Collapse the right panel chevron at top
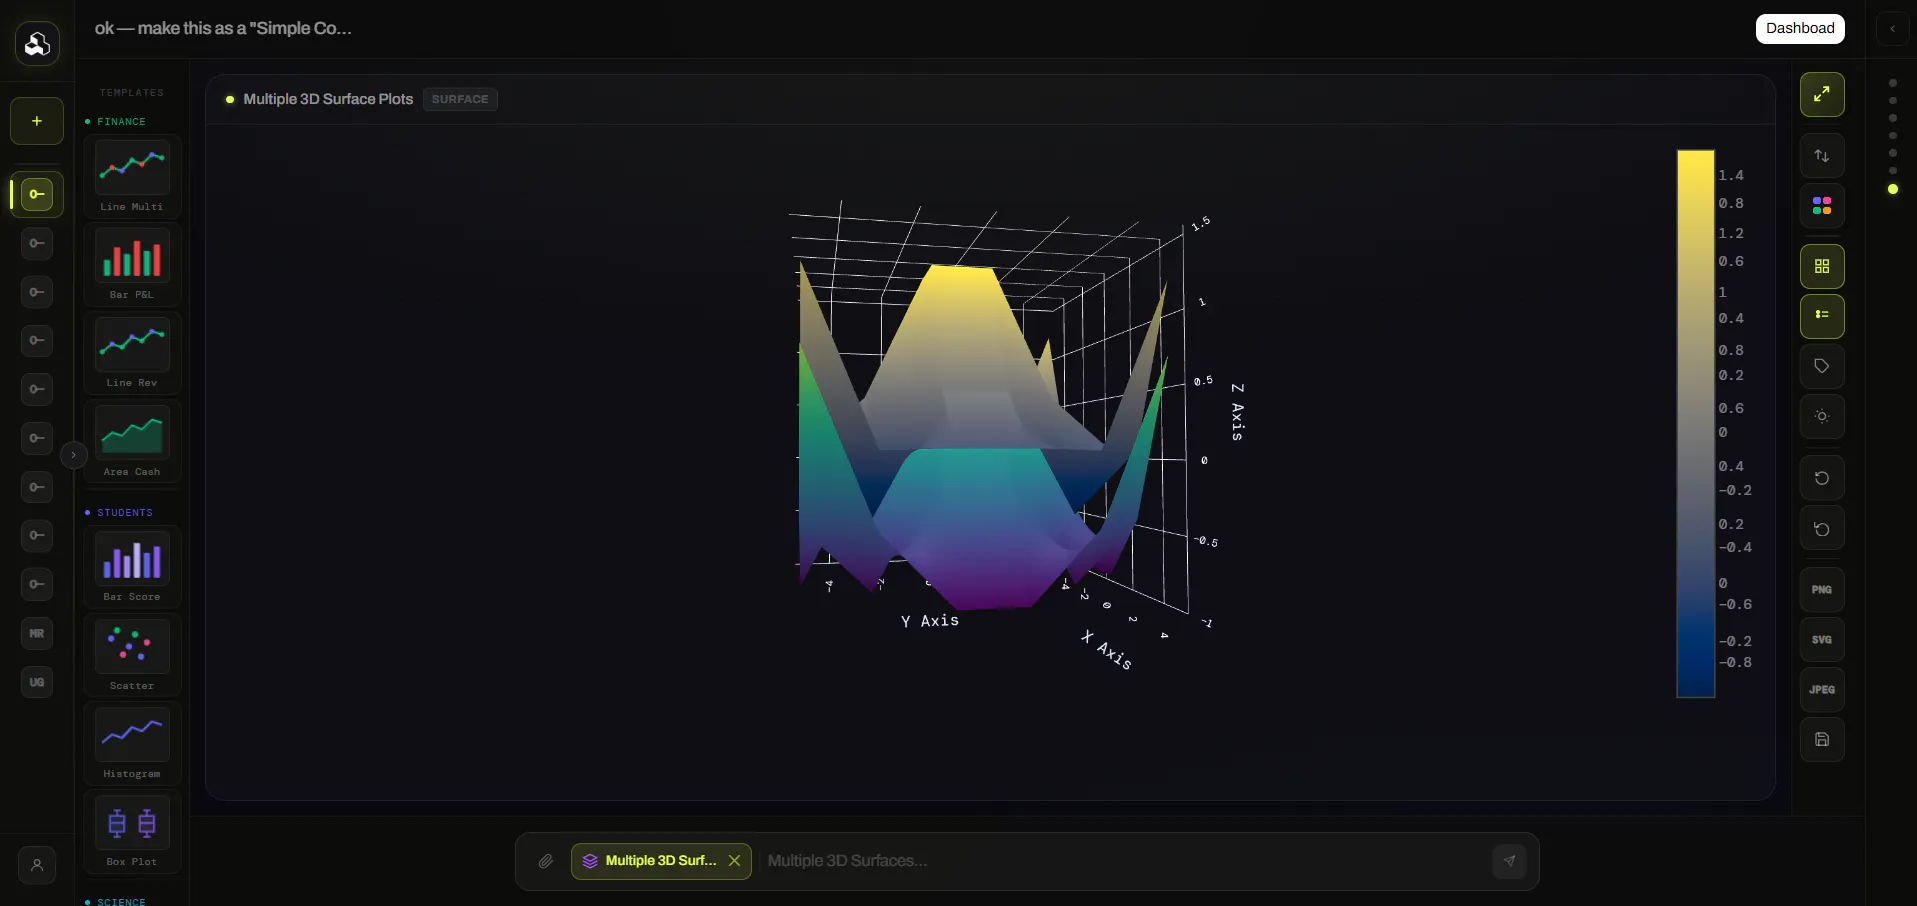 tap(1892, 29)
